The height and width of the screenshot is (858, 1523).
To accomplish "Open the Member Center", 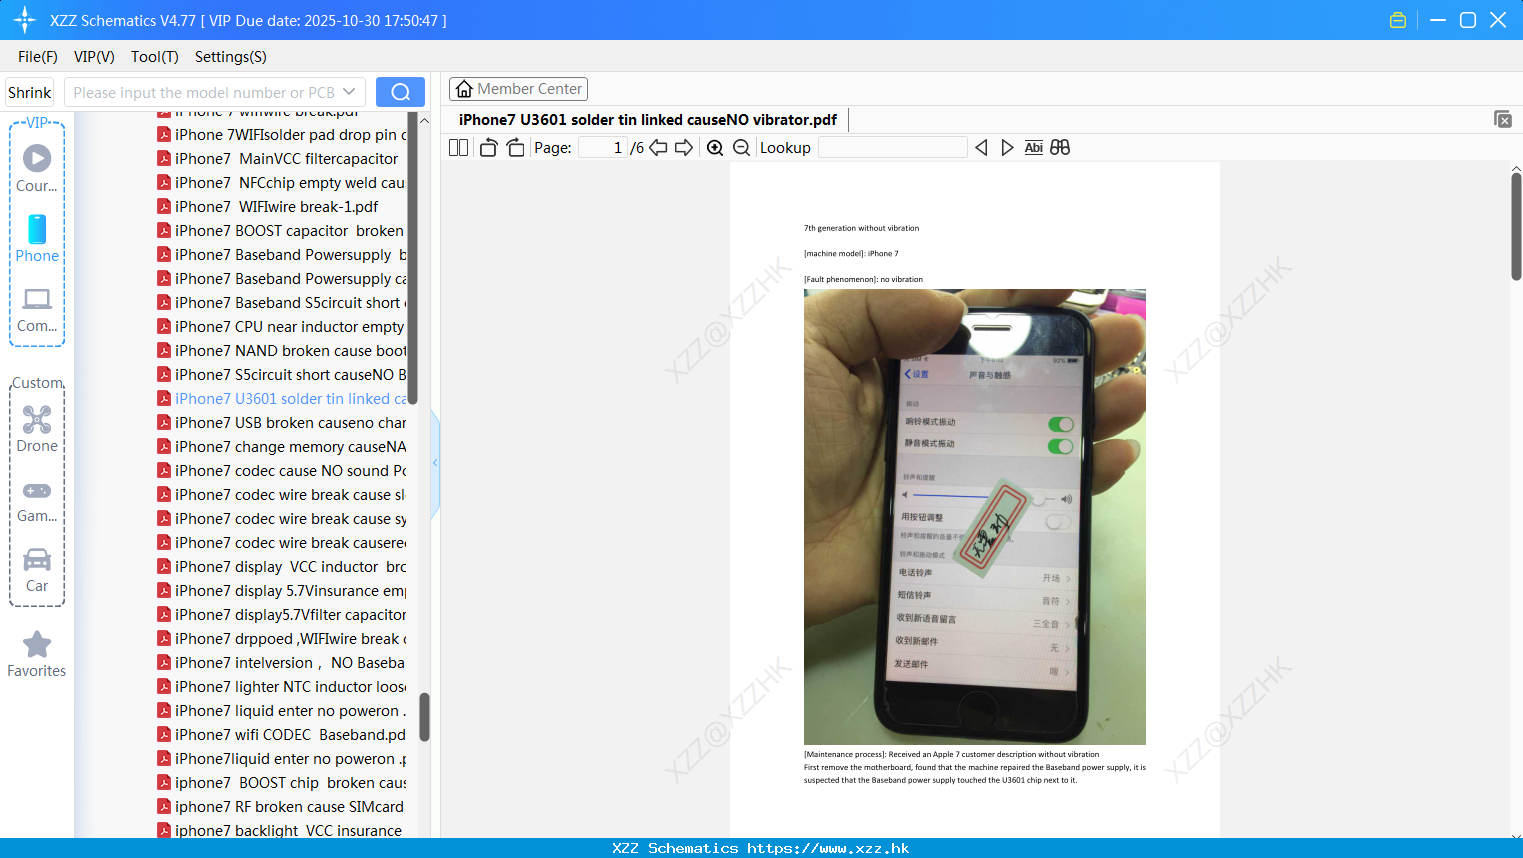I will pos(518,89).
